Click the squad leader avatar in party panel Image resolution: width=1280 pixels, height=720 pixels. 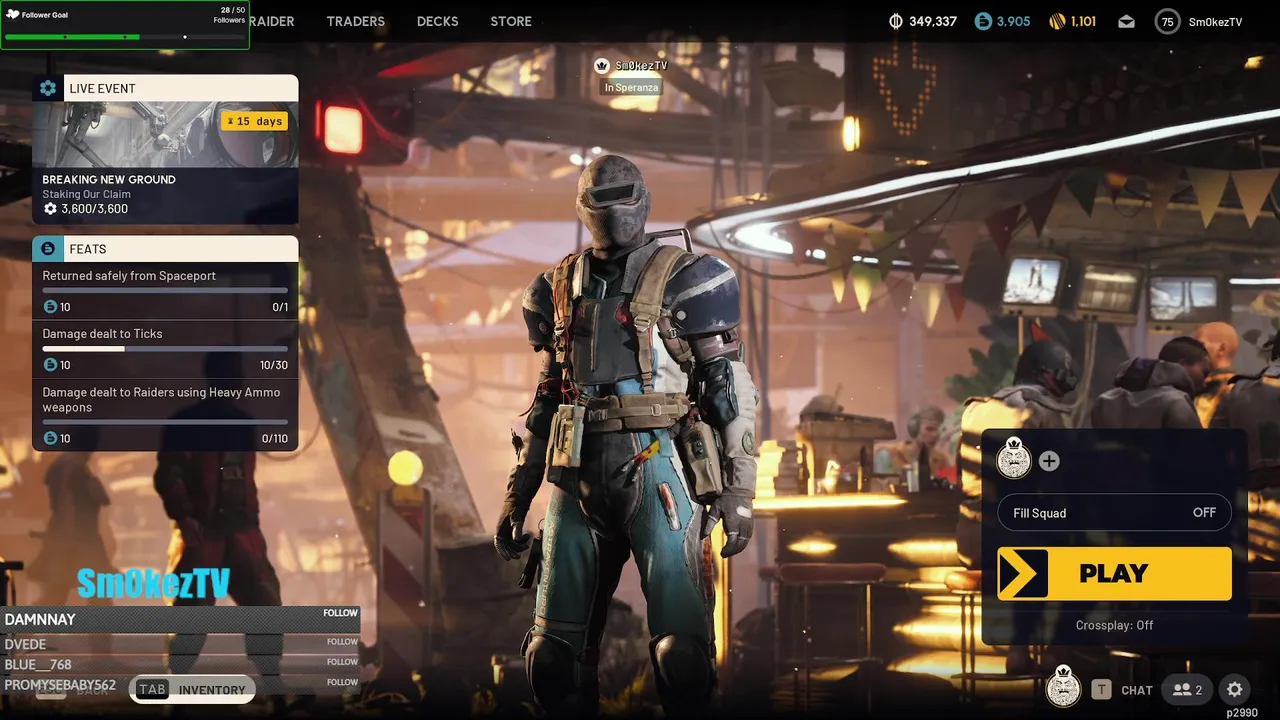coord(1014,460)
